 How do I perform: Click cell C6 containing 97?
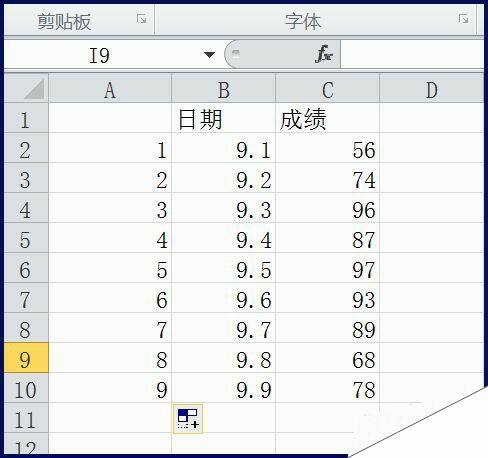point(328,268)
